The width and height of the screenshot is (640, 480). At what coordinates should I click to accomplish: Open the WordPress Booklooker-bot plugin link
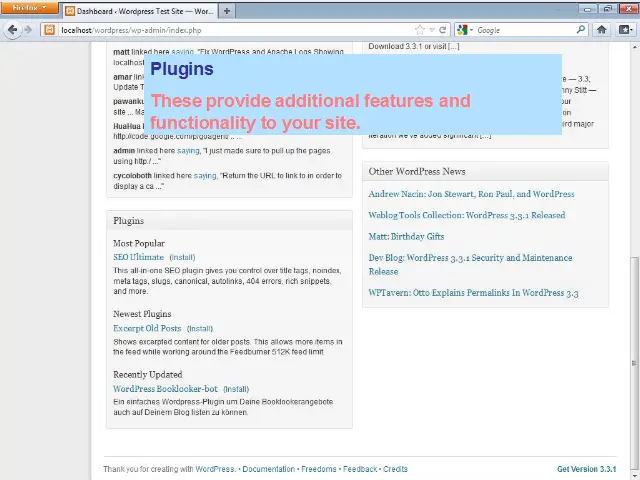click(x=165, y=389)
